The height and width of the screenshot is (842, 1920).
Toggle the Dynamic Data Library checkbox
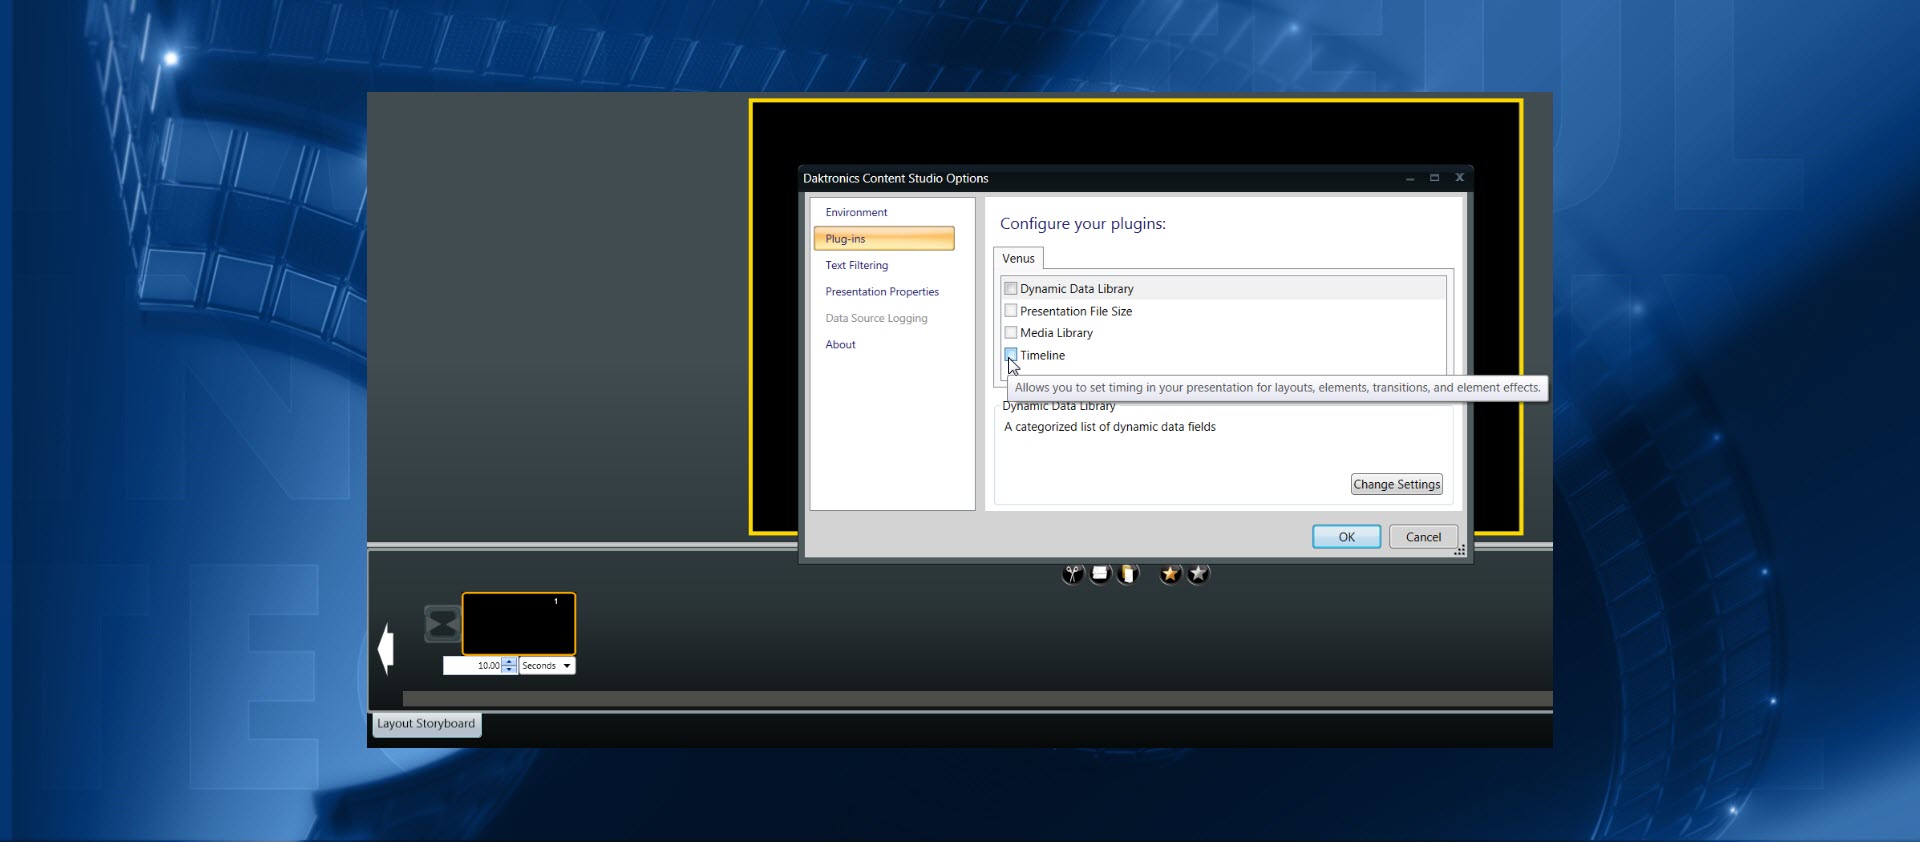tap(1010, 289)
